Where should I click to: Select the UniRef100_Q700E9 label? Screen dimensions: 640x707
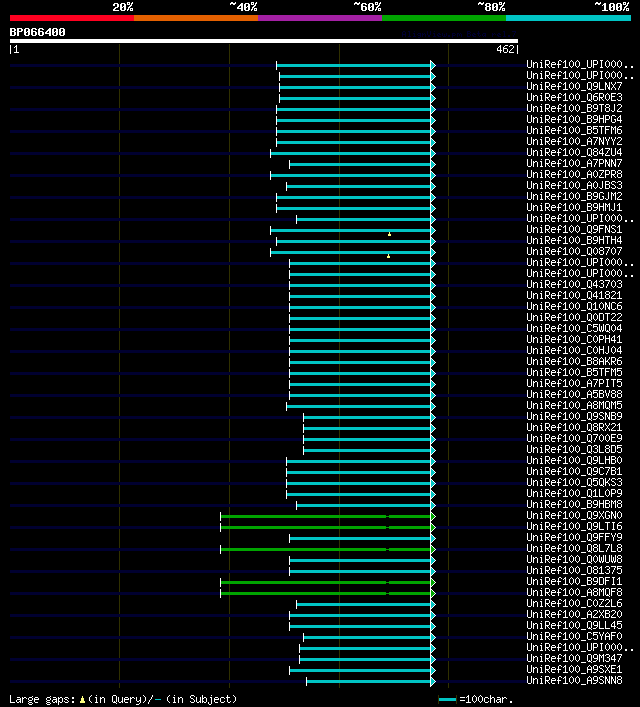(x=574, y=438)
